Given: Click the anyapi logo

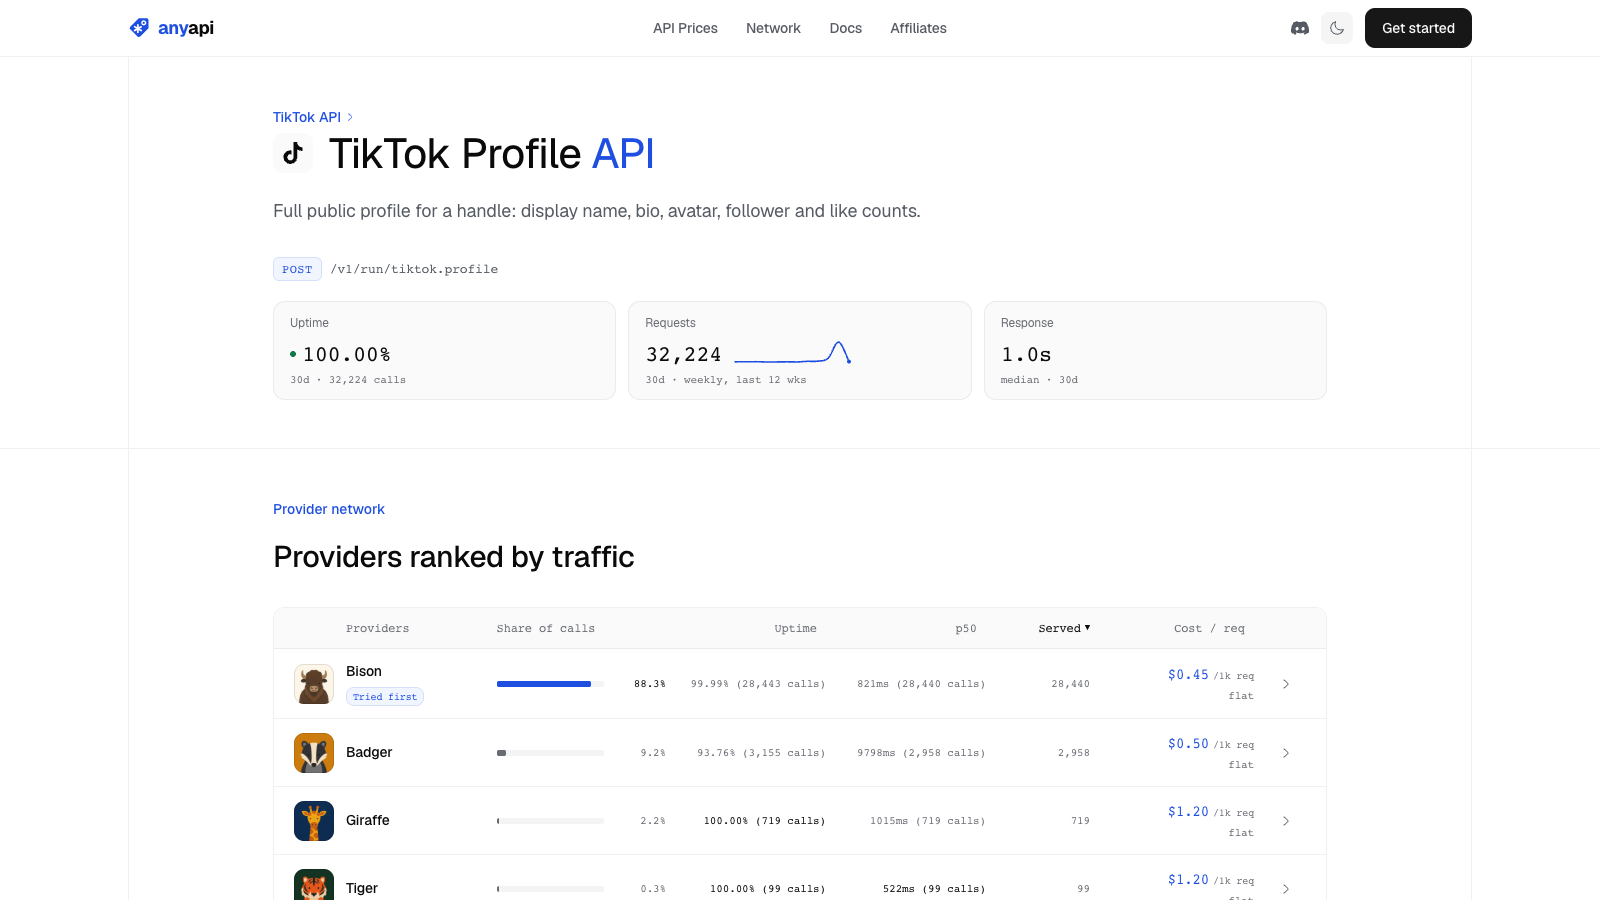Looking at the screenshot, I should point(171,28).
